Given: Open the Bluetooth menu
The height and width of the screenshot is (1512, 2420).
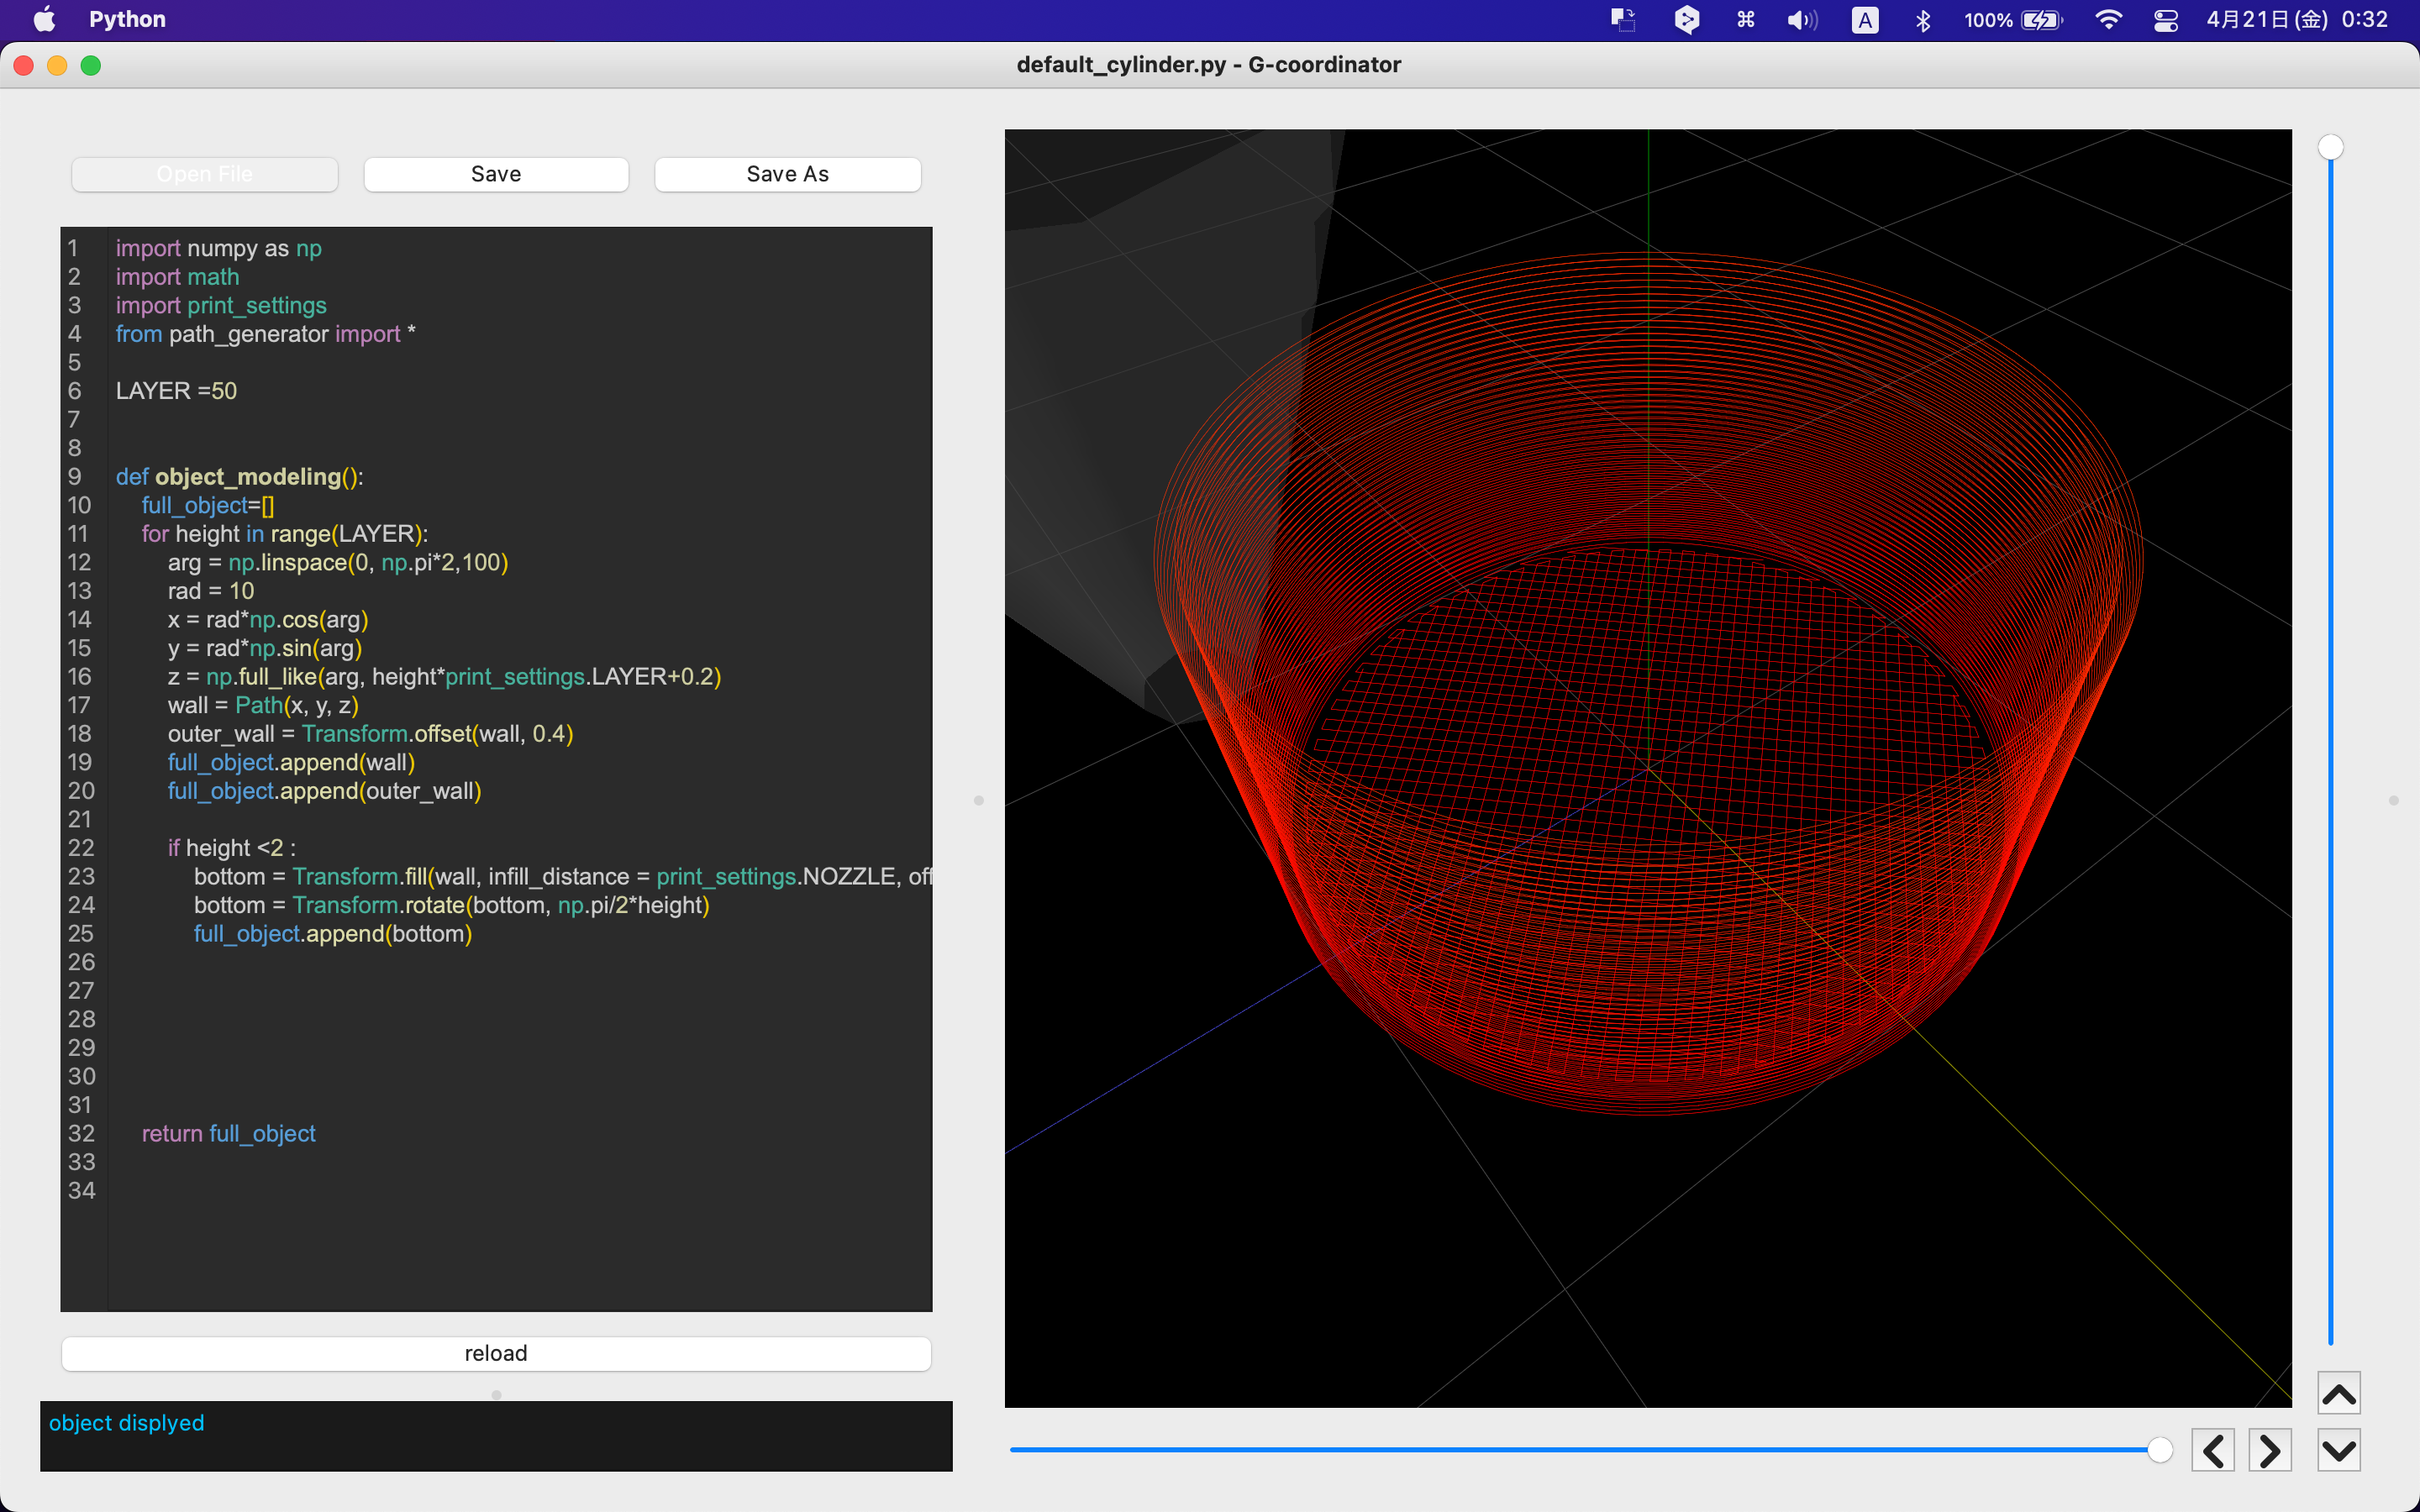Looking at the screenshot, I should pos(1923,19).
